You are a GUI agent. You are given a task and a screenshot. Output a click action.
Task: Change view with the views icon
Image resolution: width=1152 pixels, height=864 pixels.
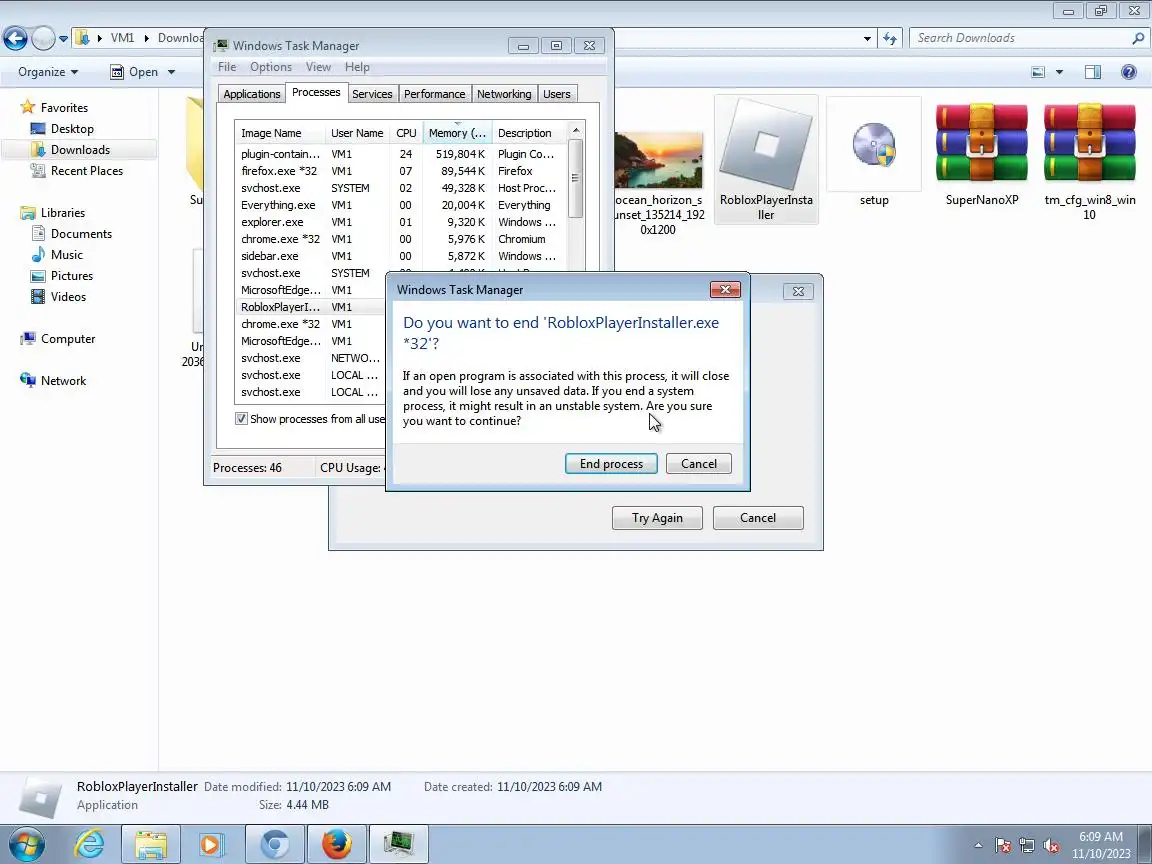pyautogui.click(x=1038, y=72)
